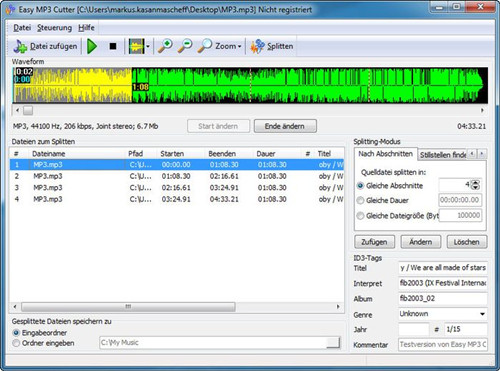Viewport: 500px width, 371px height.
Task: Open the dropdown arrow beside the waveform icon
Action: point(148,47)
